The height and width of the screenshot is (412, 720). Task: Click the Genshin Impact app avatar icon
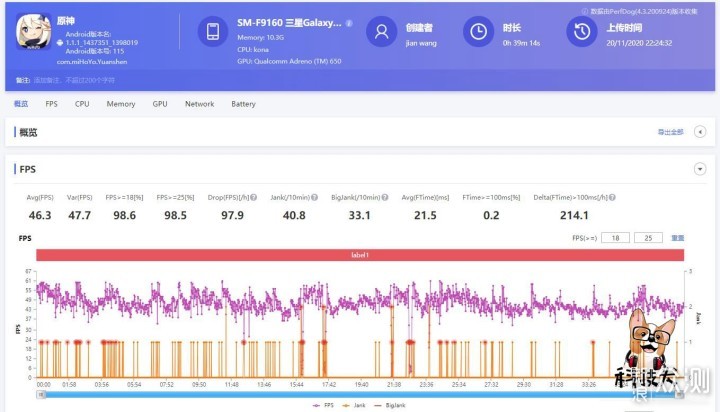(34, 31)
